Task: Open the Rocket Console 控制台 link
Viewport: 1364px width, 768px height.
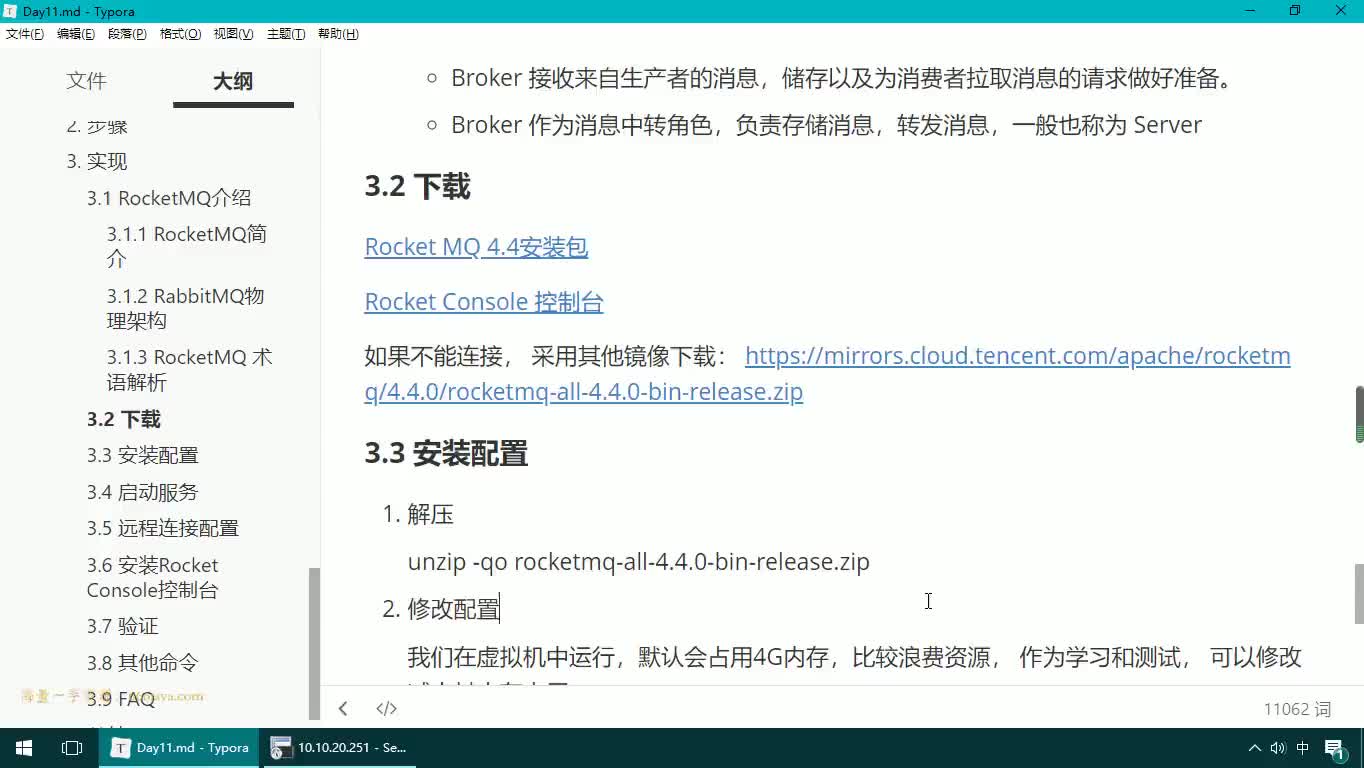Action: tap(484, 302)
